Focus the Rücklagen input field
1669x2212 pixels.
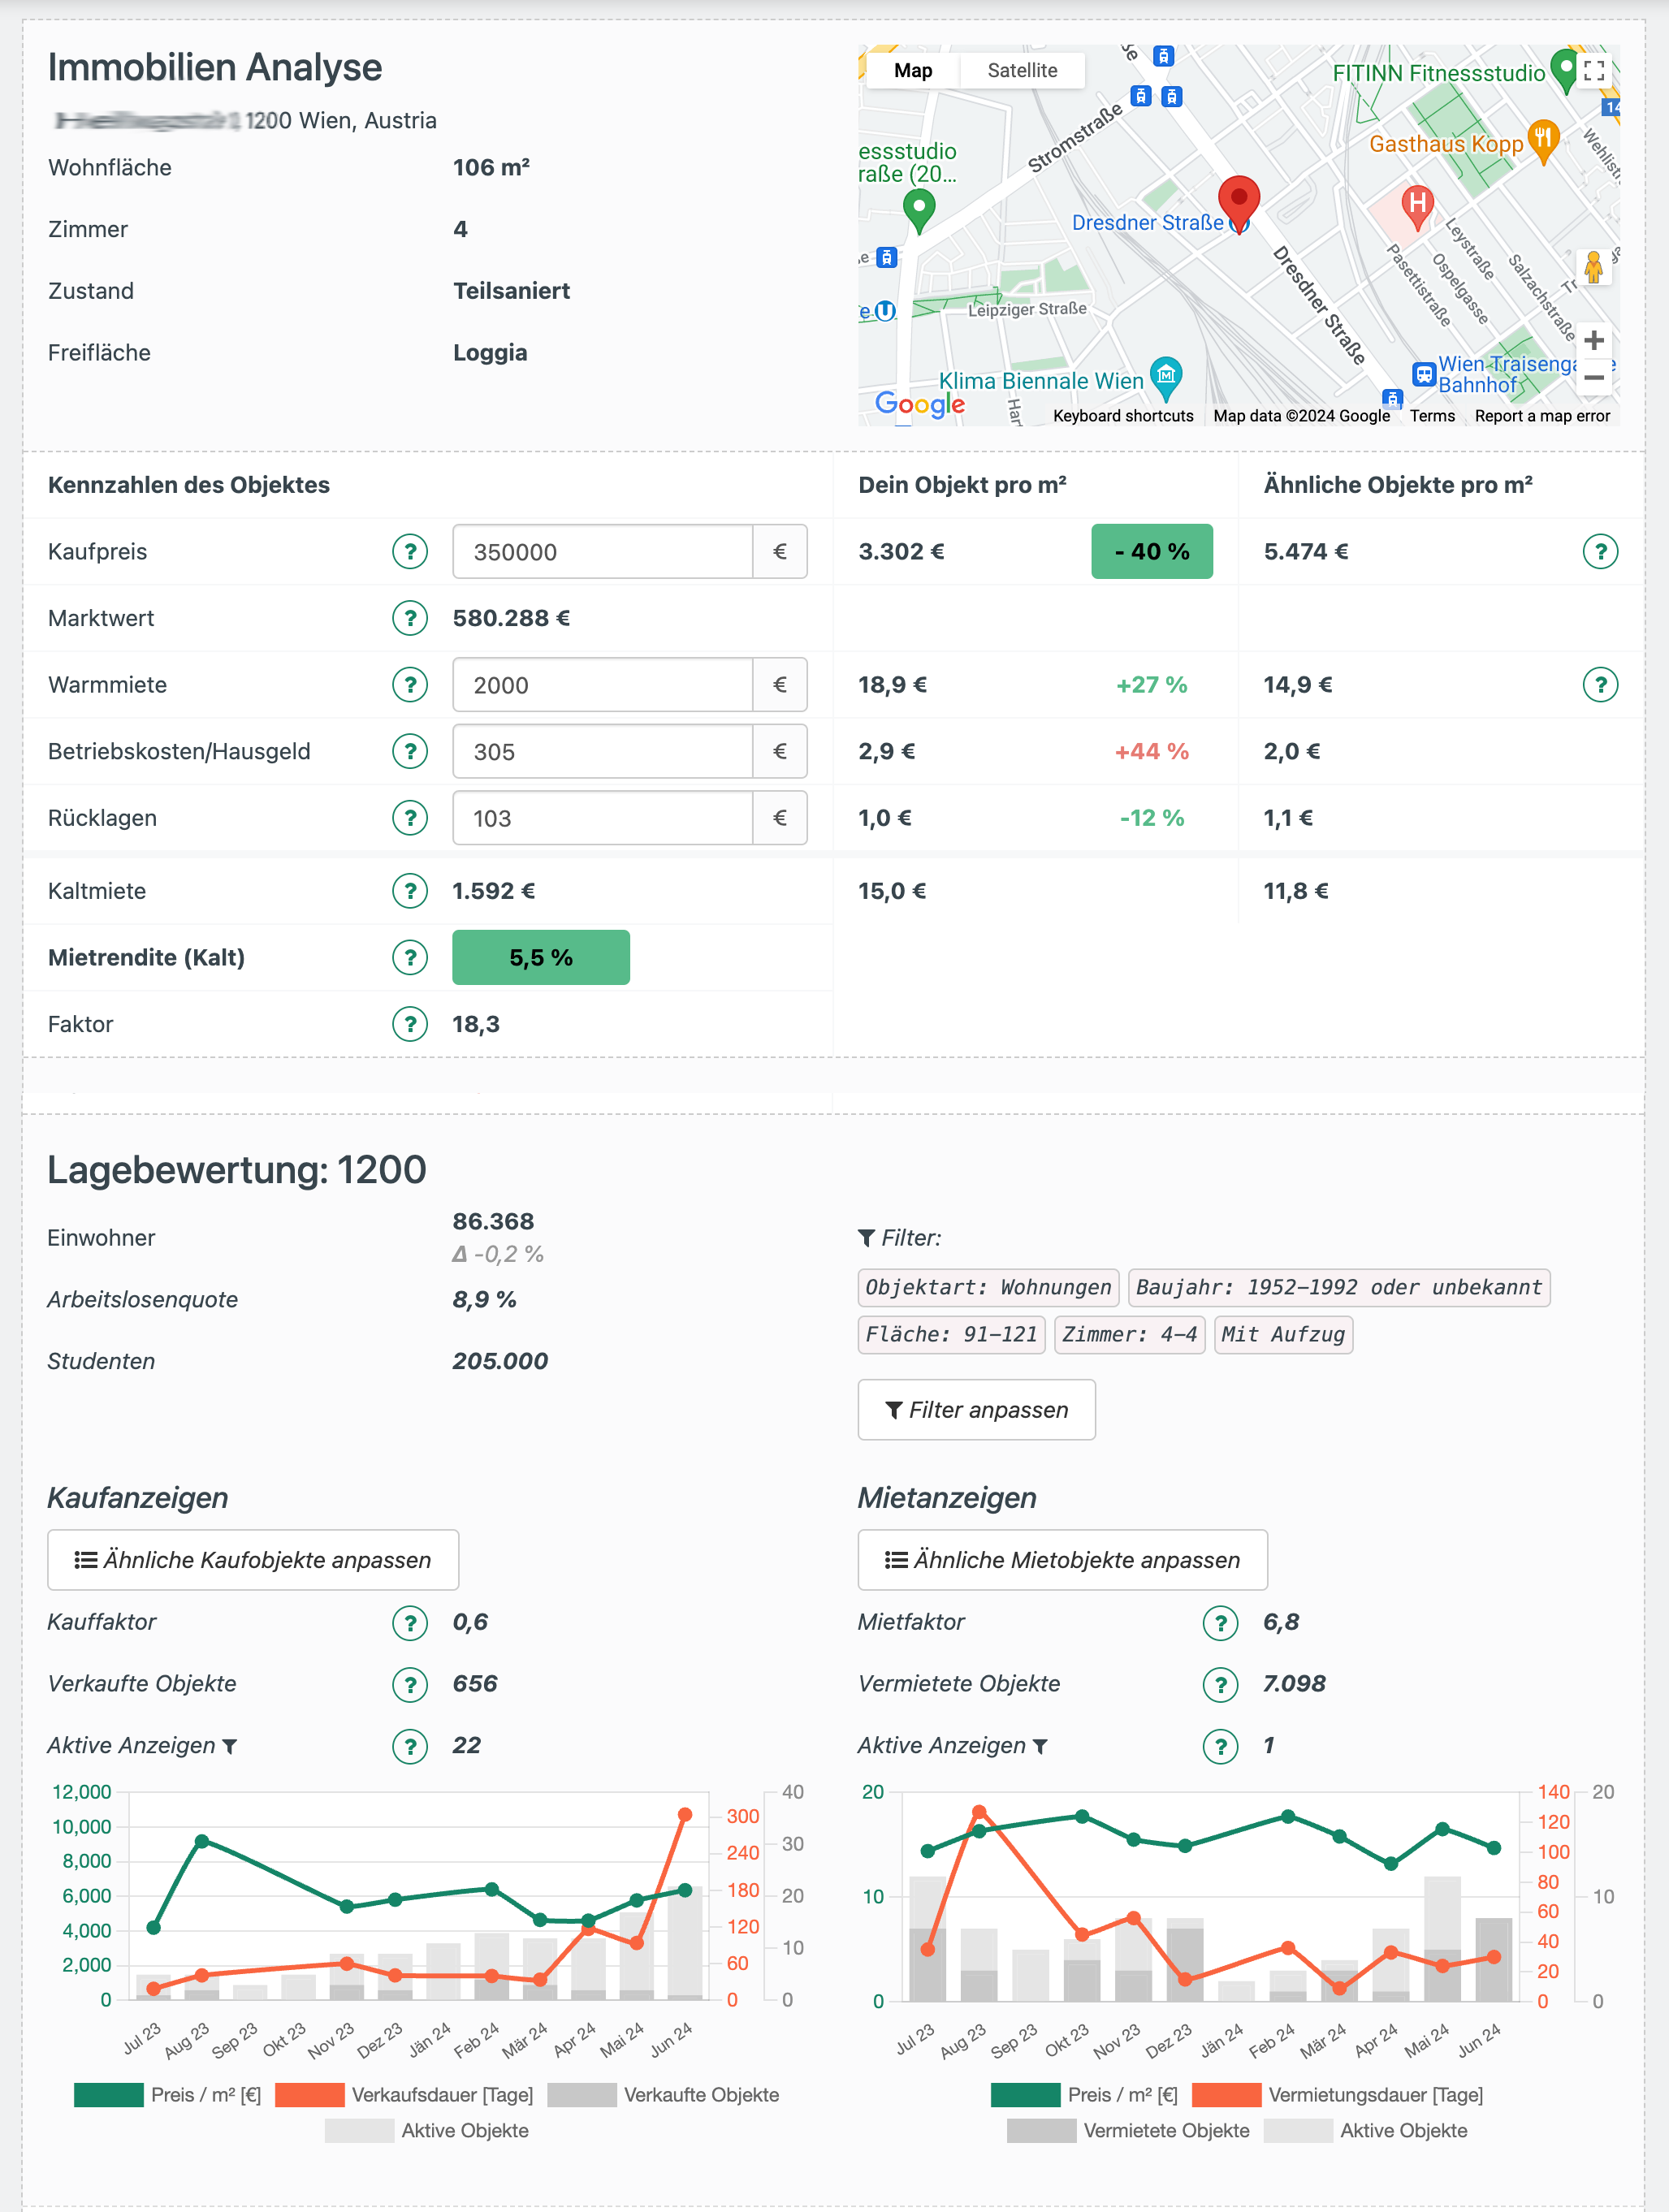(603, 818)
